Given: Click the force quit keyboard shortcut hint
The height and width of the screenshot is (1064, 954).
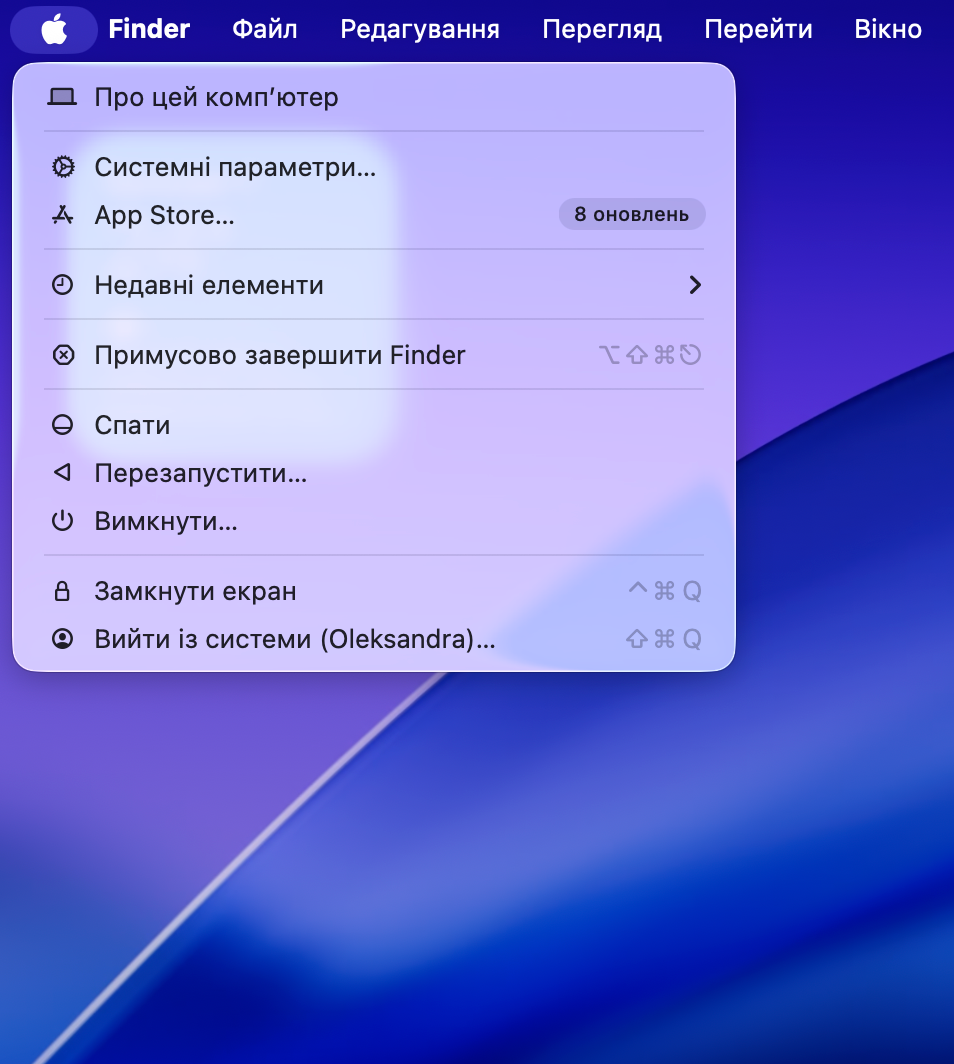Looking at the screenshot, I should 650,355.
